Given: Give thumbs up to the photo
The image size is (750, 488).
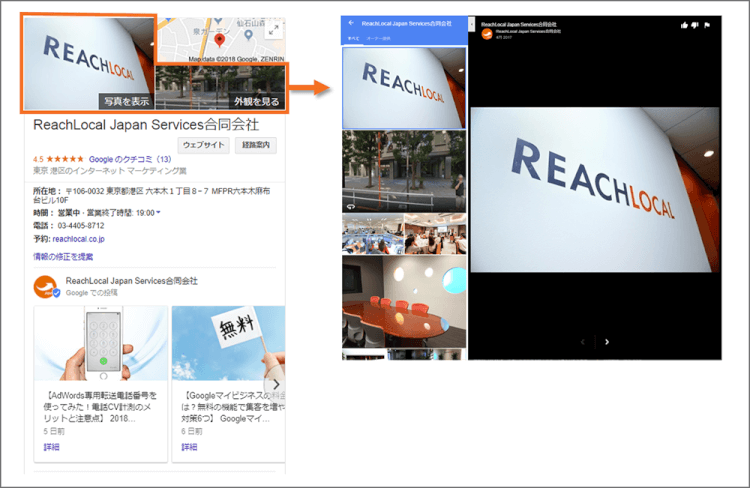Looking at the screenshot, I should click(684, 25).
